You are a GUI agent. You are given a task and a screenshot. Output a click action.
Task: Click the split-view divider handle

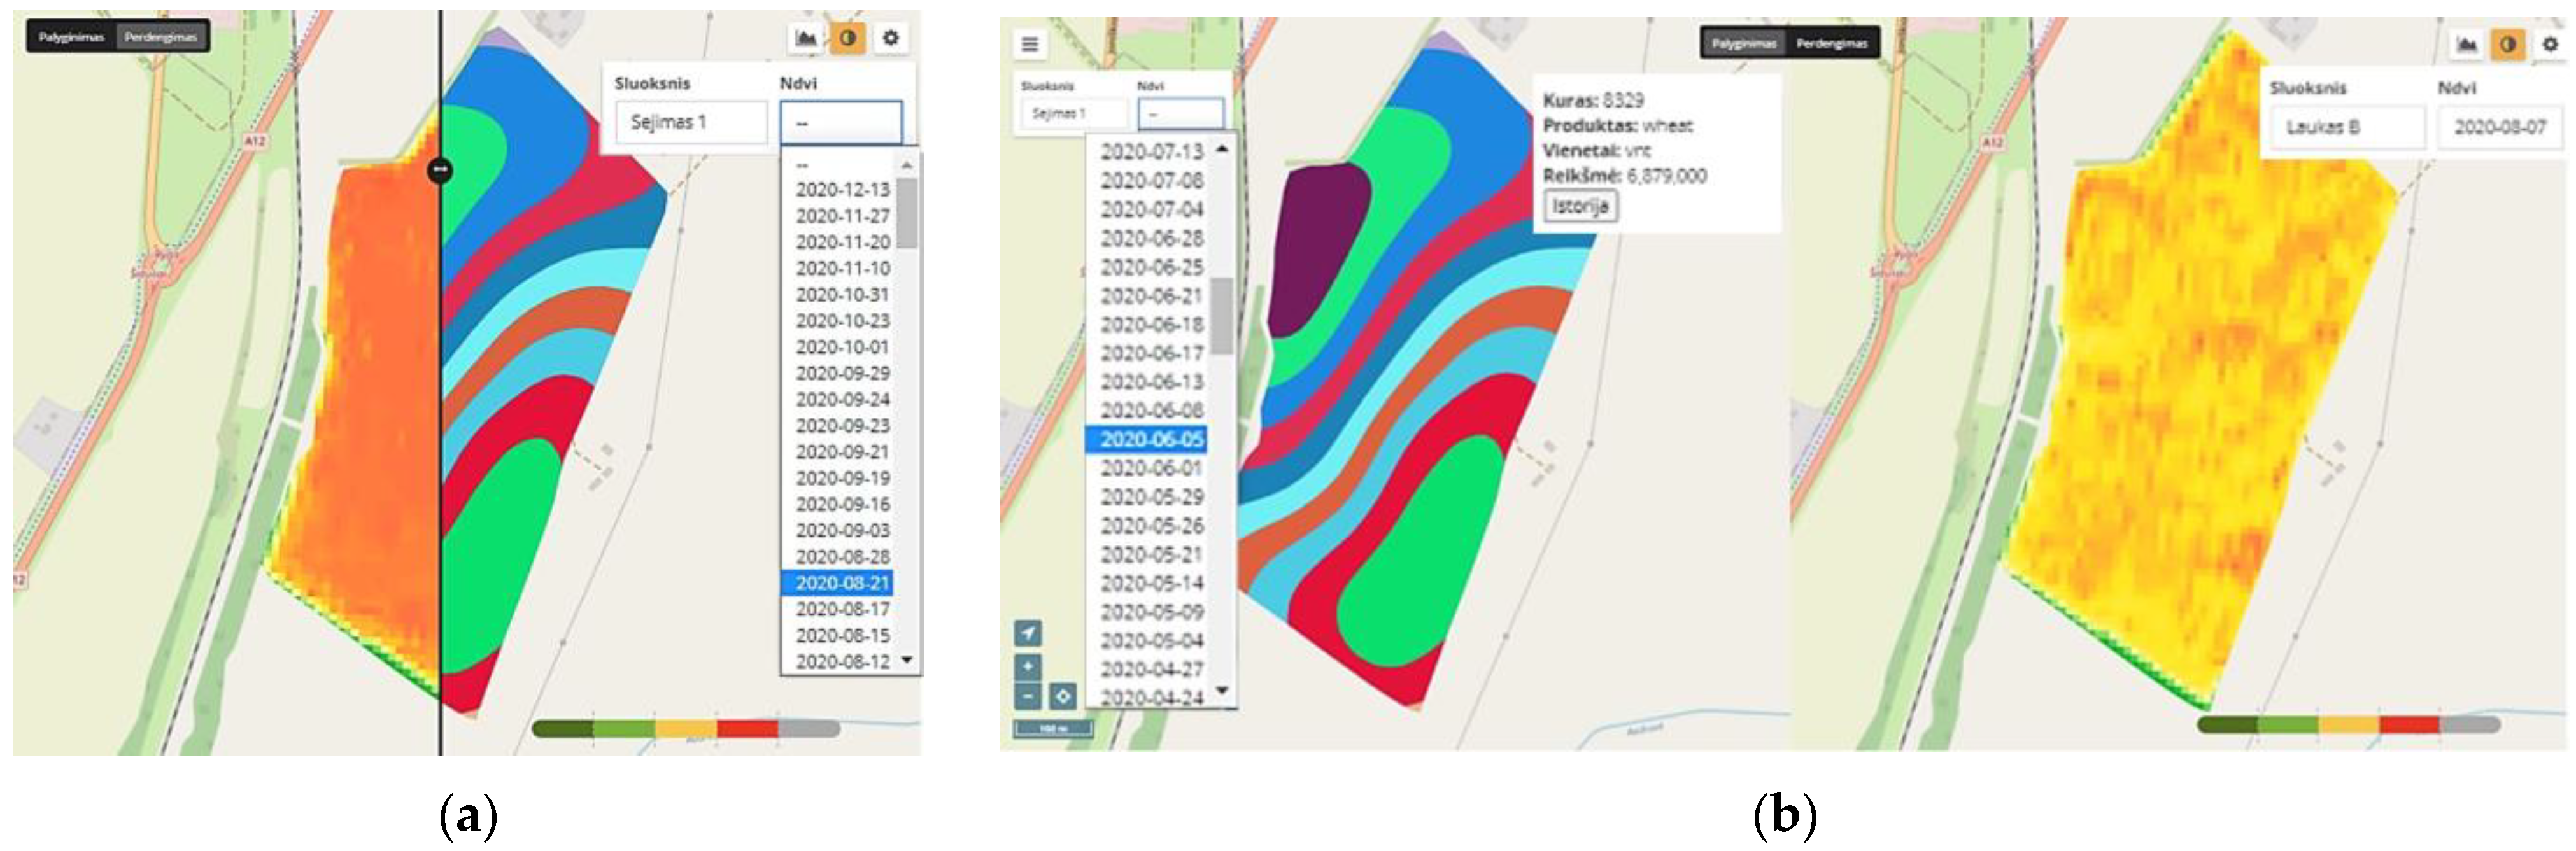tap(440, 170)
